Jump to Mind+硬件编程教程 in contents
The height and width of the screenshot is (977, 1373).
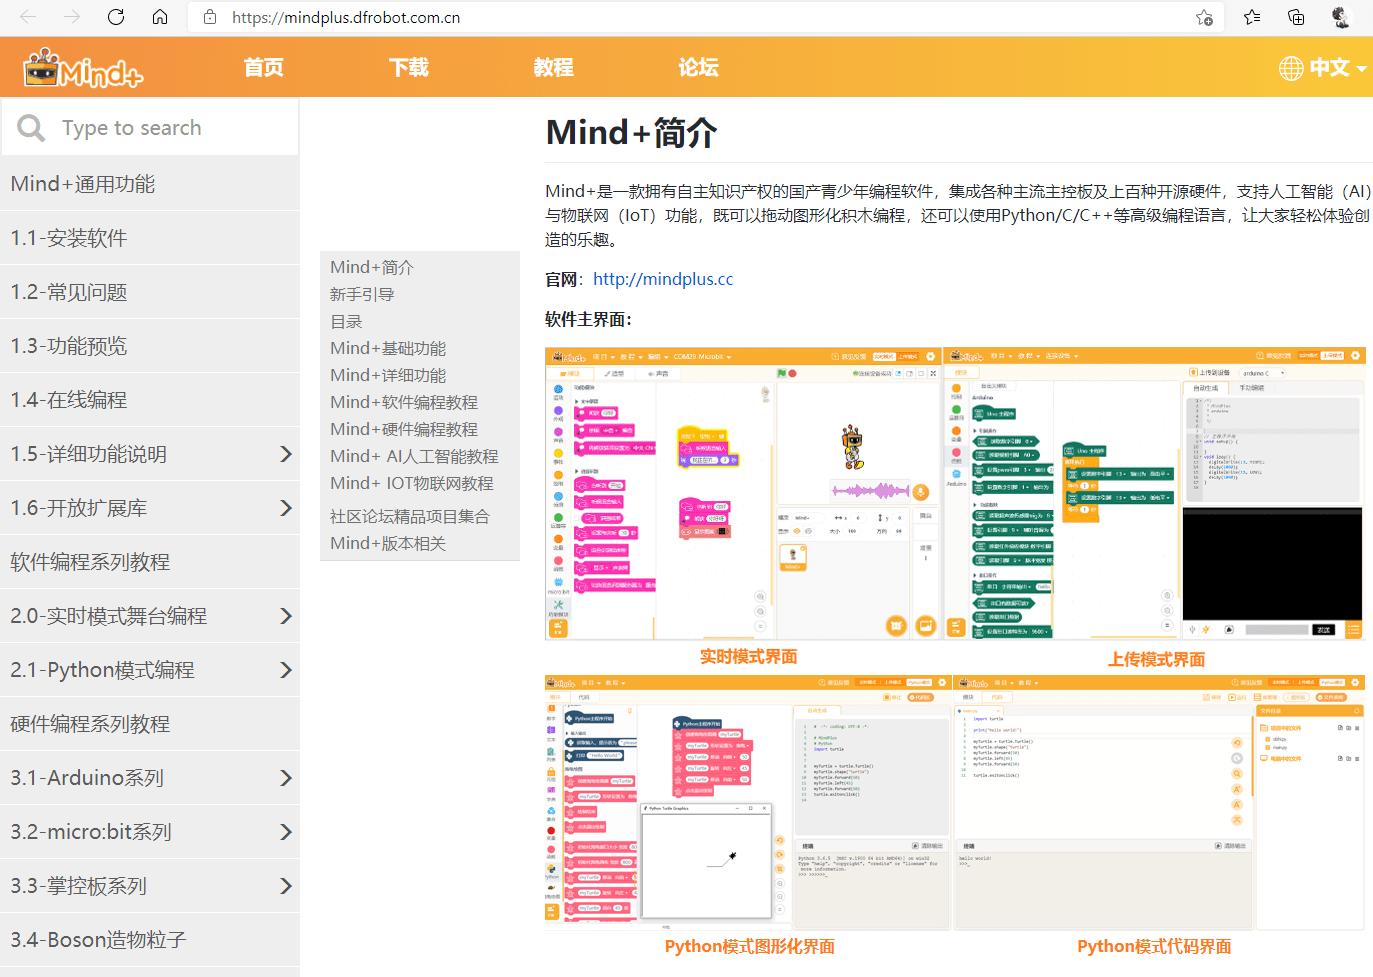(404, 429)
